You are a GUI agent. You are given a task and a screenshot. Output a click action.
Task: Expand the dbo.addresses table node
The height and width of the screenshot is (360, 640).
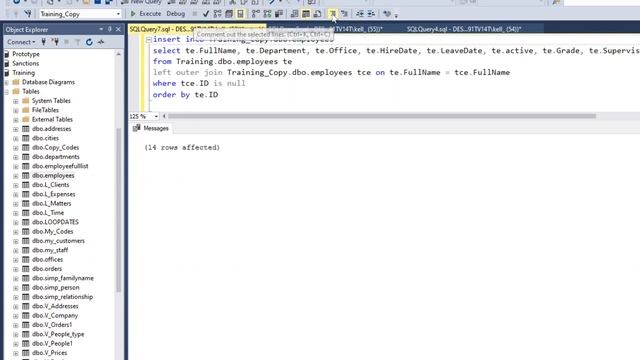point(16,129)
